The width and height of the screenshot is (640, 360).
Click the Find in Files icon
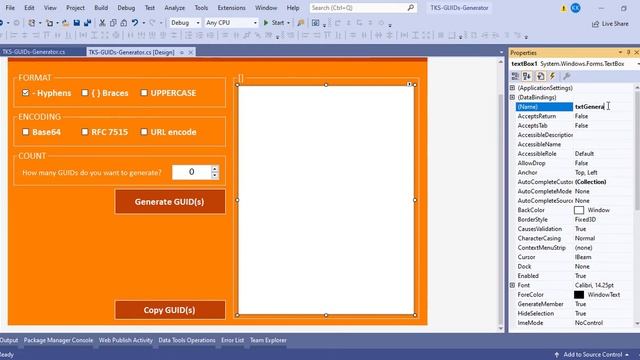[x=301, y=23]
